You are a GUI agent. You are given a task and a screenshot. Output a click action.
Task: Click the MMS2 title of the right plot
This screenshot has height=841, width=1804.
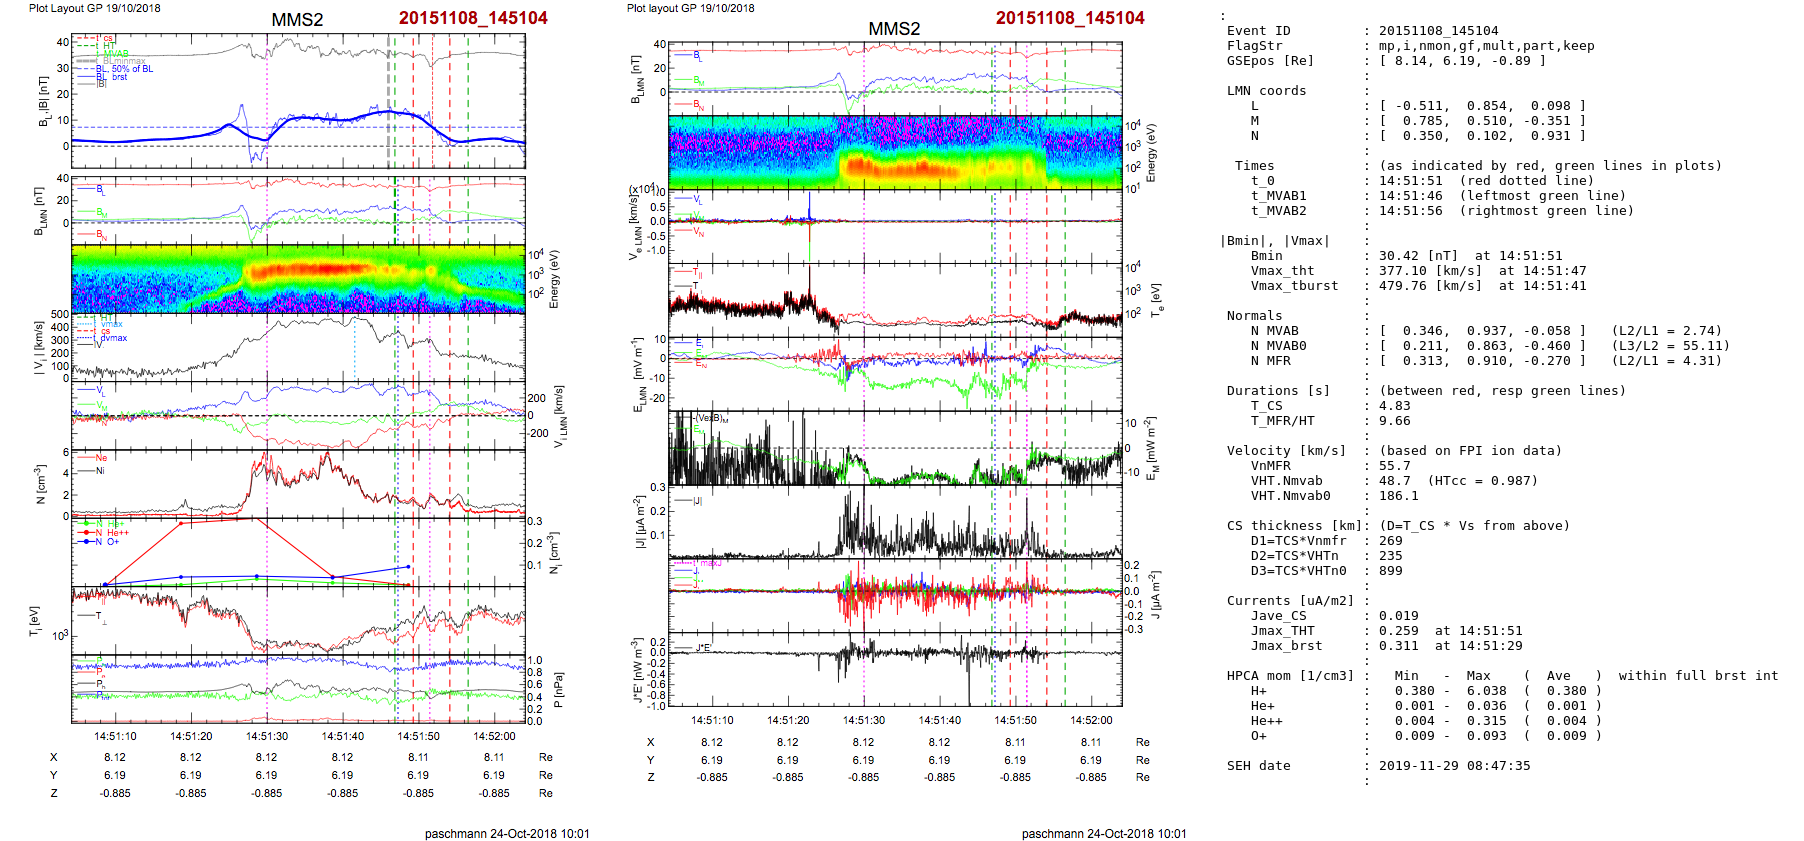[893, 29]
